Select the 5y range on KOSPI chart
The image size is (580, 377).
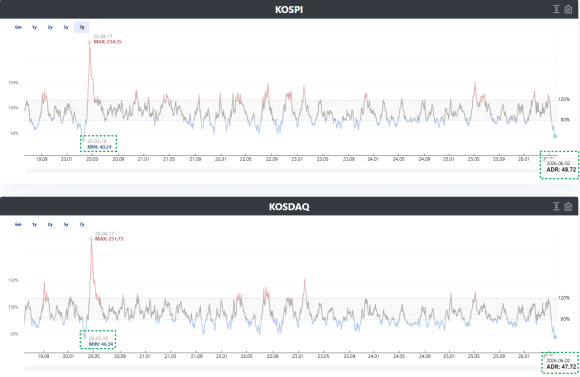(x=66, y=27)
